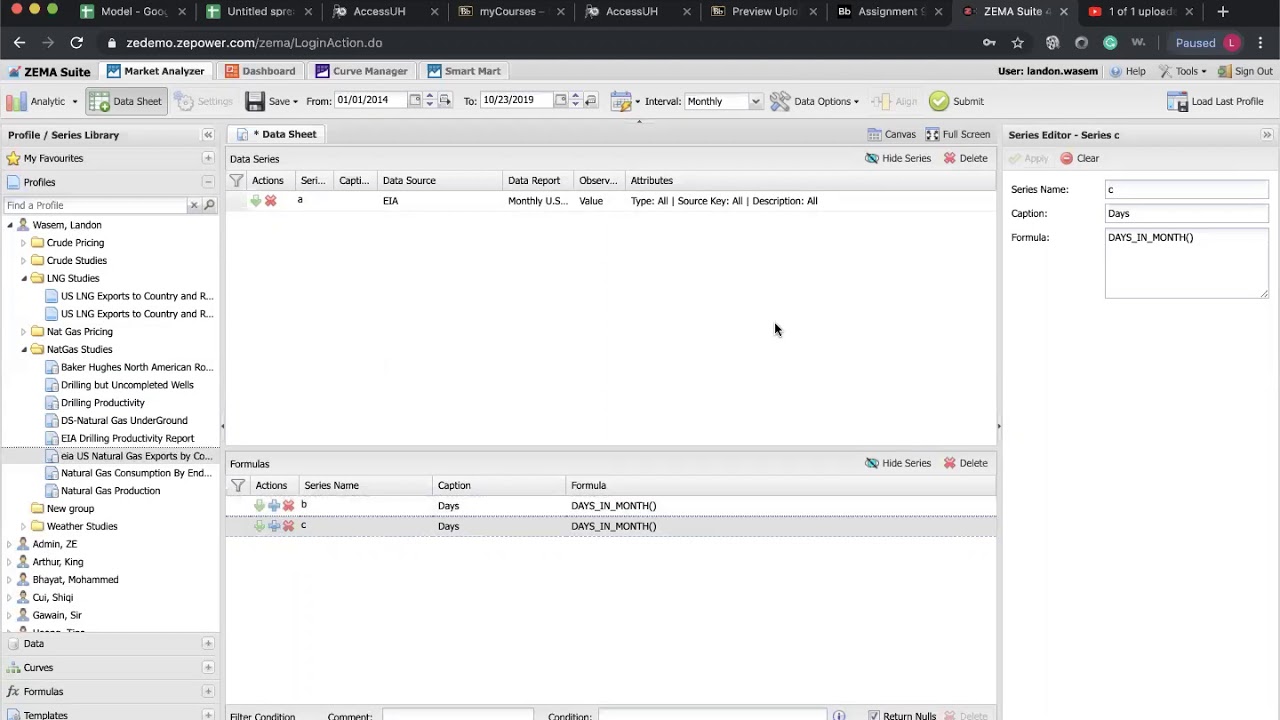This screenshot has width=1280, height=720.
Task: Open the Data Options dropdown menu
Action: (814, 101)
